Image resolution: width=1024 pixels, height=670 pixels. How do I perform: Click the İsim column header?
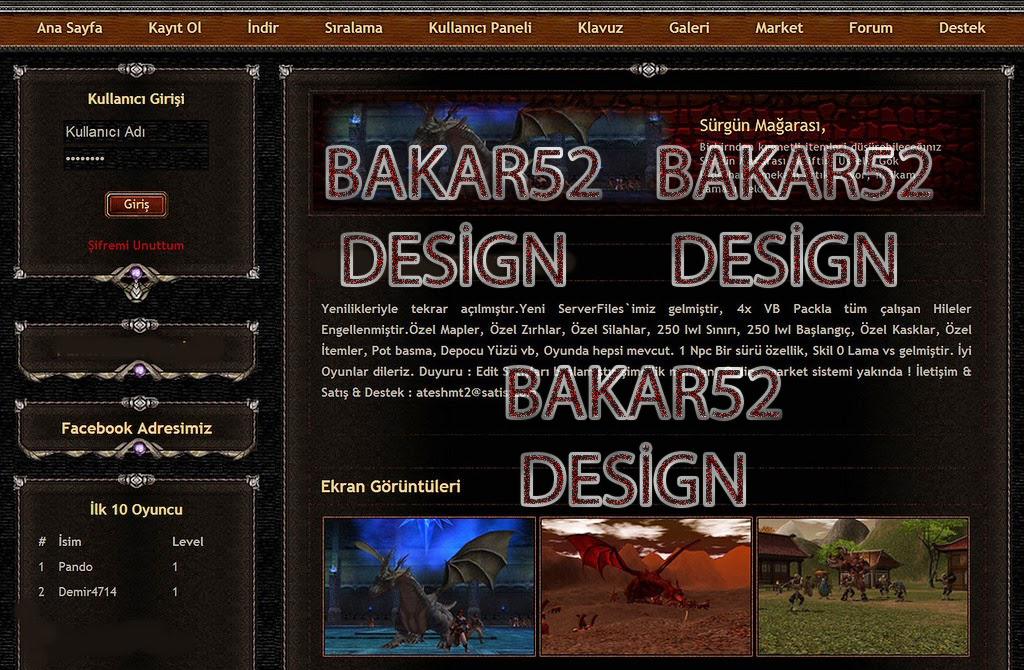[x=70, y=541]
